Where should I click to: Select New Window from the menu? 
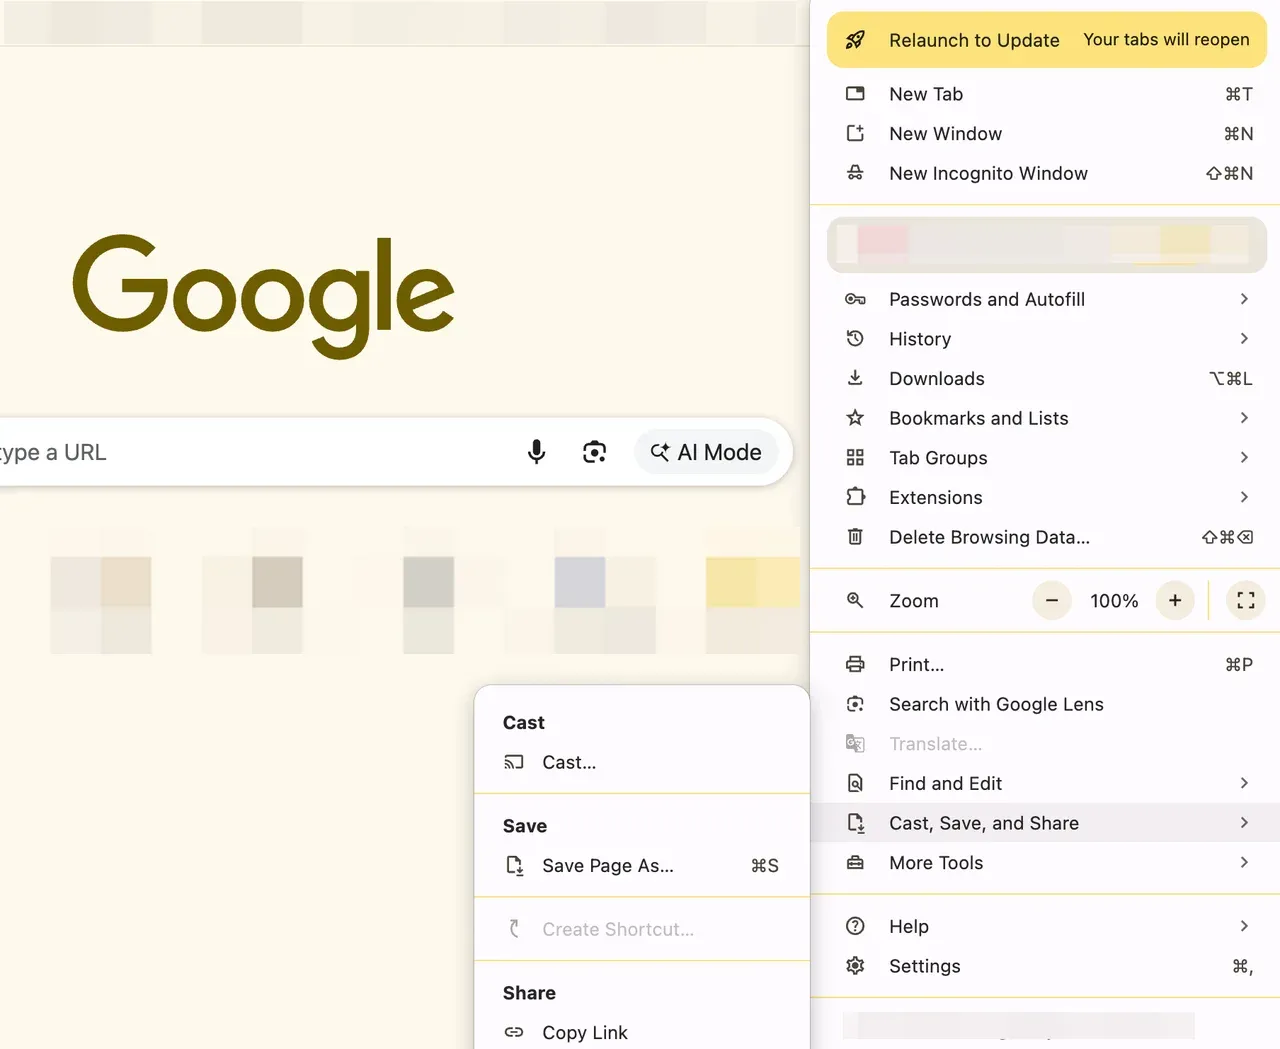[x=1046, y=133]
